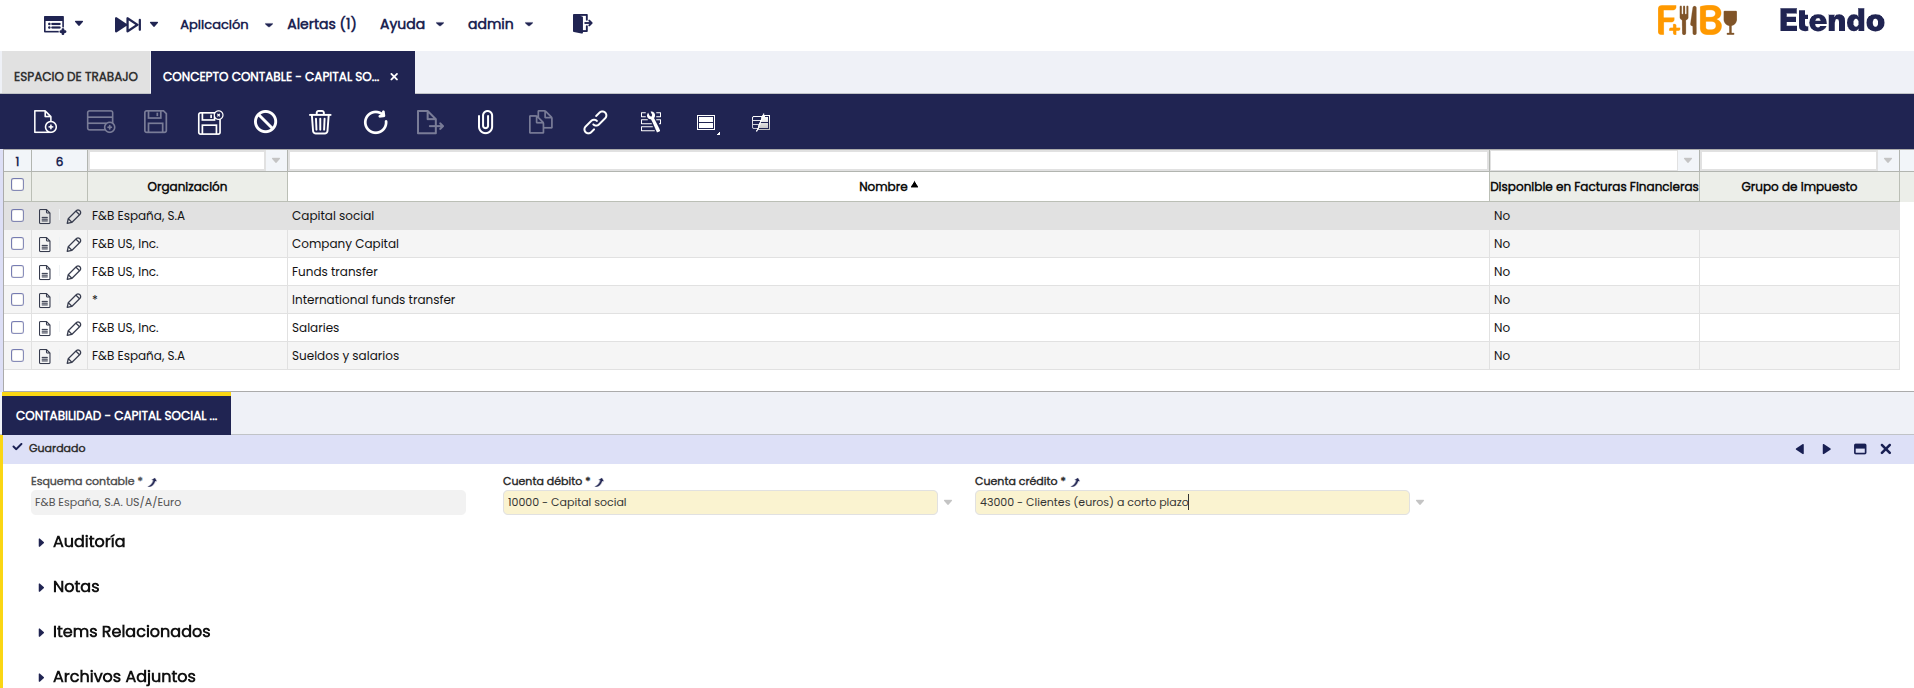This screenshot has height=688, width=1914.
Task: Expand the Items Relacionados section
Action: pyautogui.click(x=131, y=632)
